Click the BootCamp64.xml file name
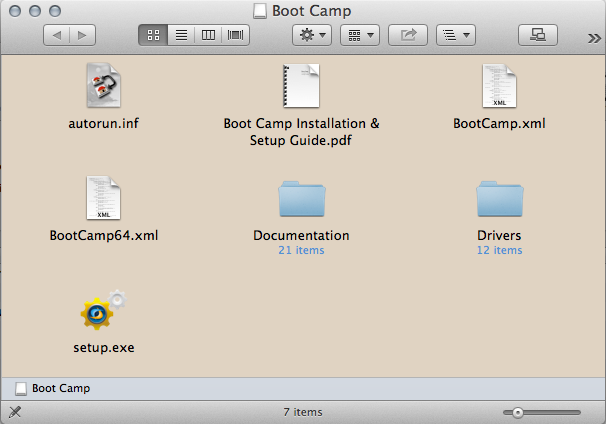The image size is (606, 424). 104,235
